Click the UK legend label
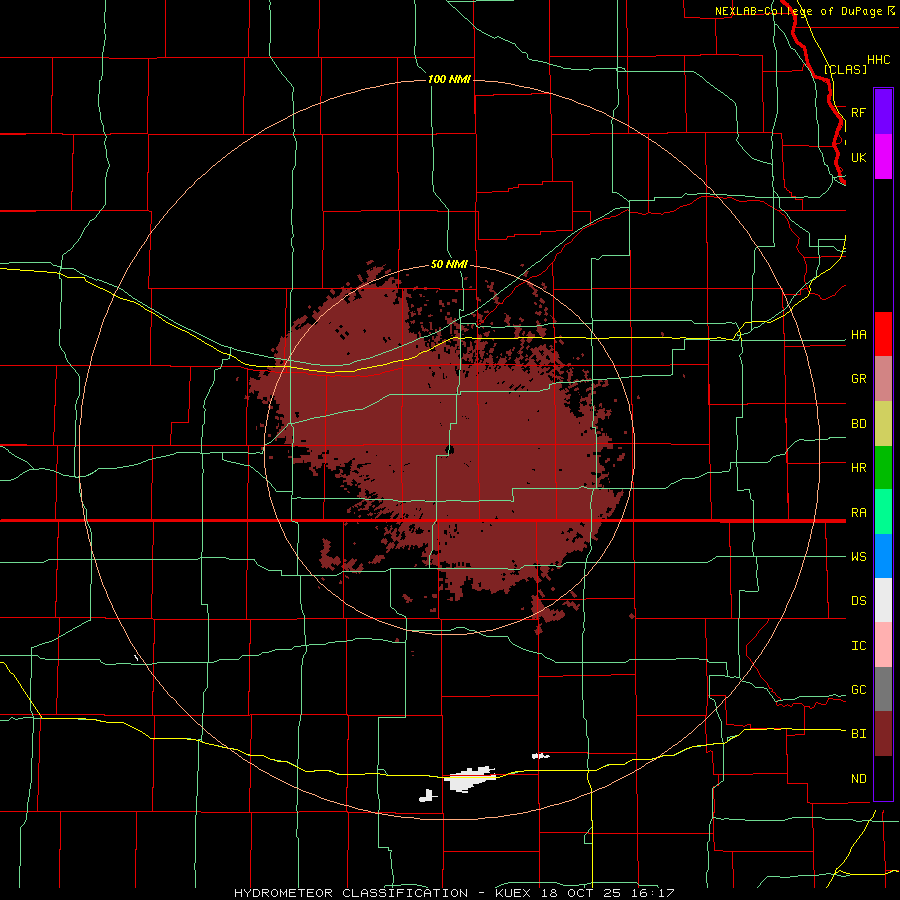900x900 pixels. [858, 157]
